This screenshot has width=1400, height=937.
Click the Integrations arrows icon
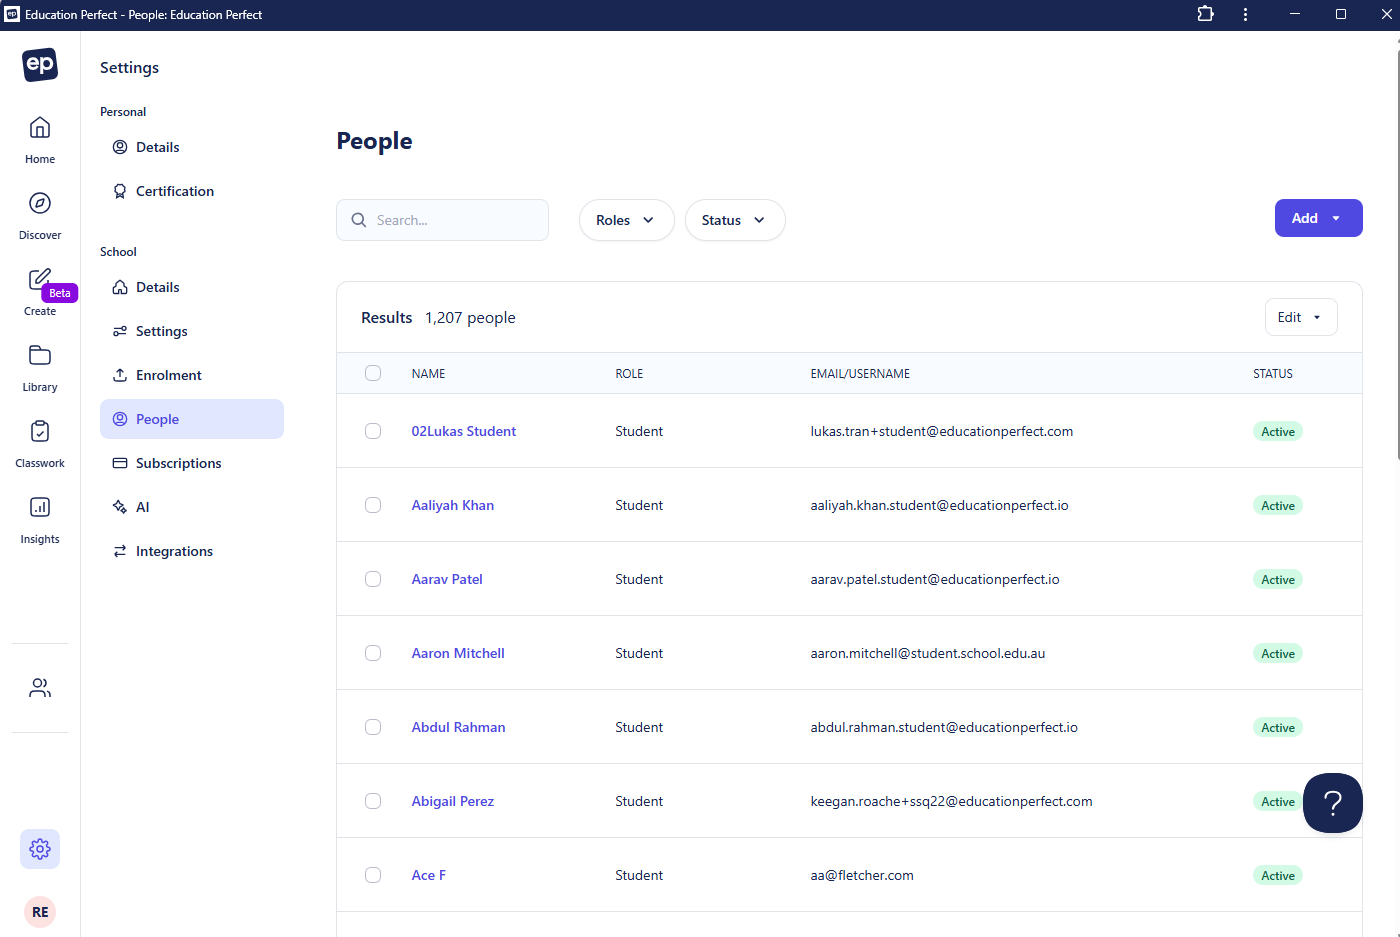pyautogui.click(x=120, y=551)
